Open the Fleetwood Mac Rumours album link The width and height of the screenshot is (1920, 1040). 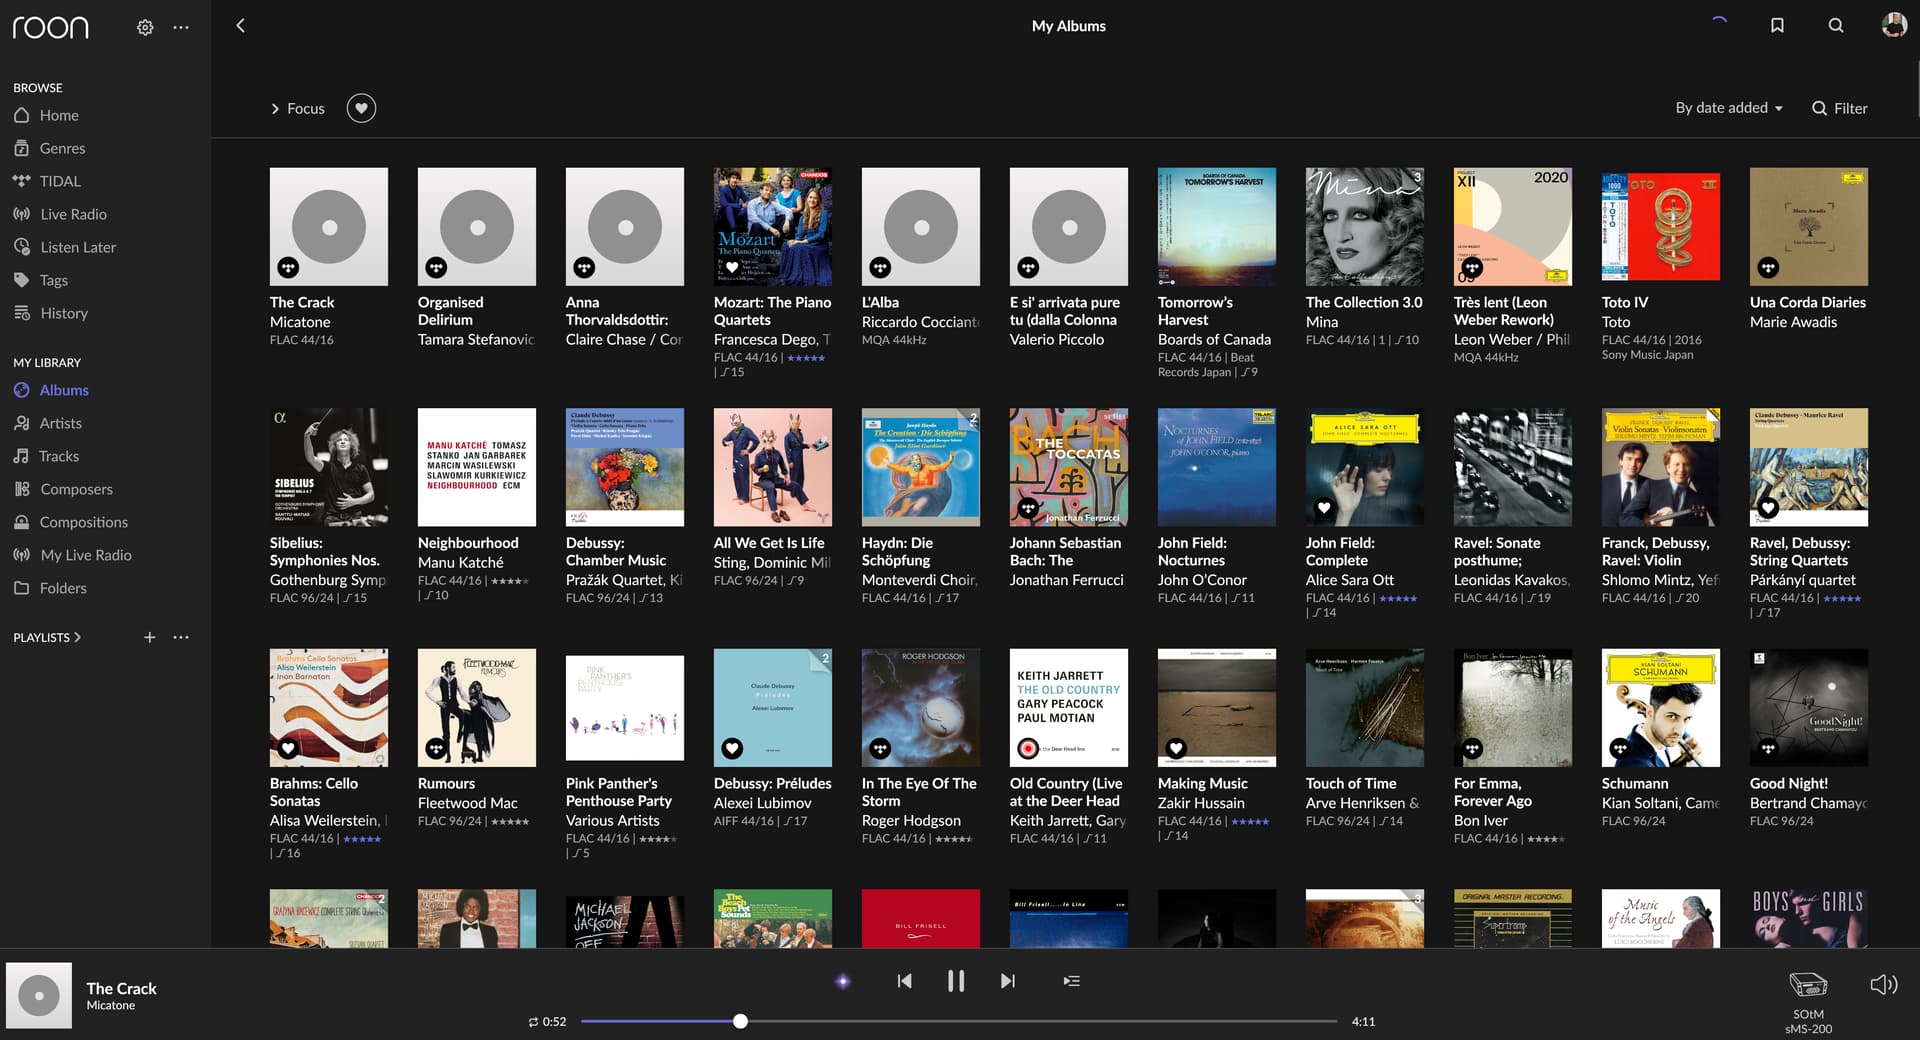click(446, 784)
